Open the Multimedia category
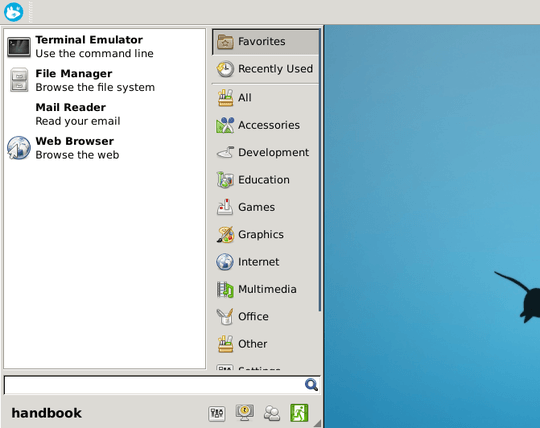This screenshot has width=540, height=428. tap(266, 289)
